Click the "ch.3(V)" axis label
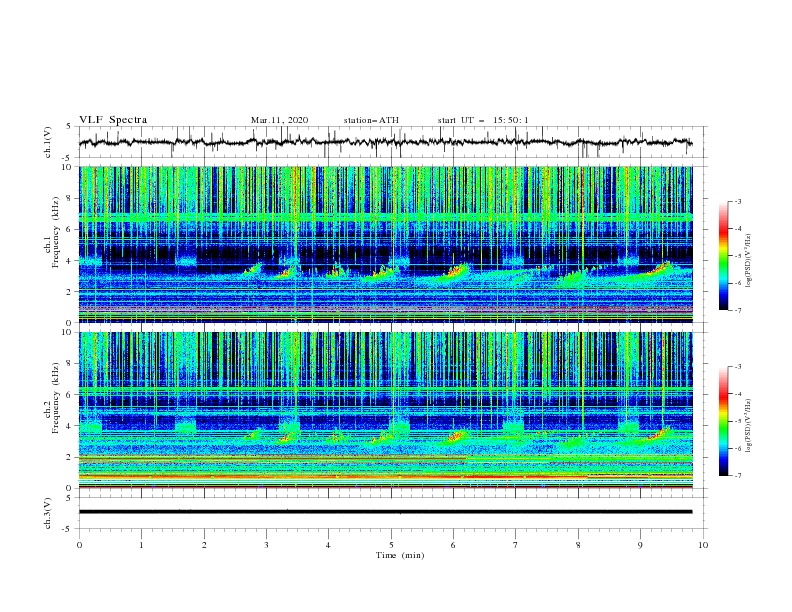The width and height of the screenshot is (792, 612). coord(48,513)
